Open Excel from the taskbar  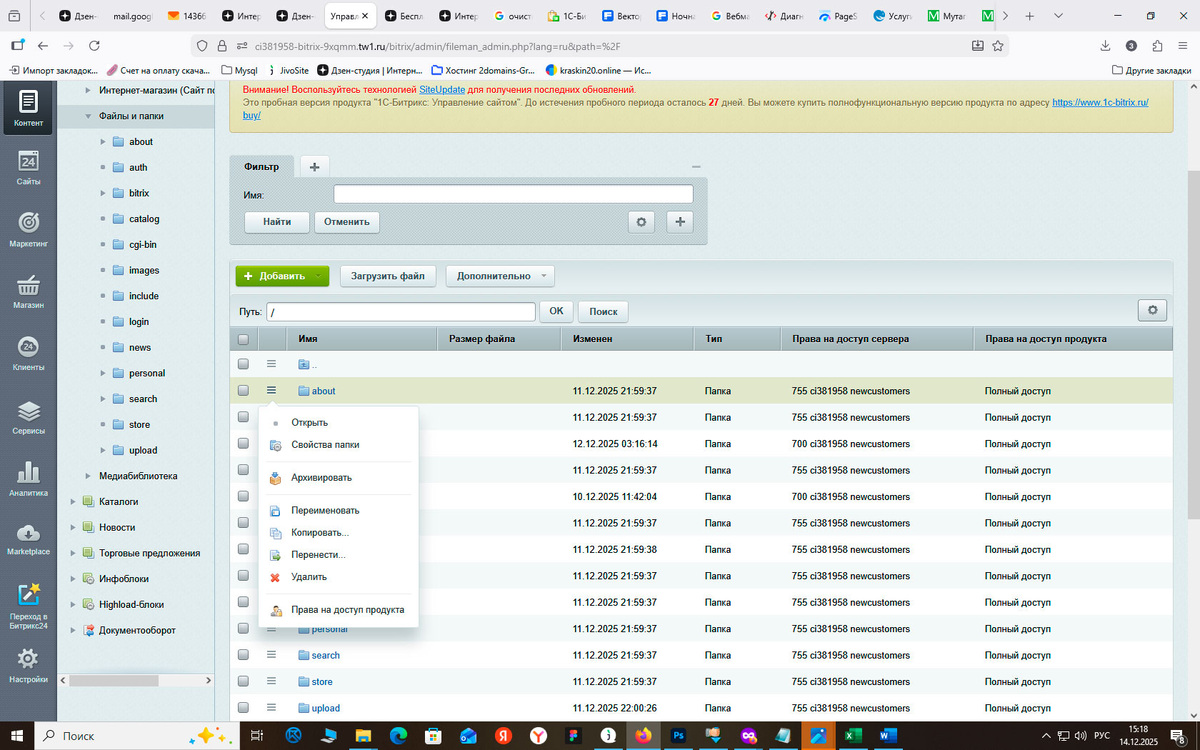point(853,735)
